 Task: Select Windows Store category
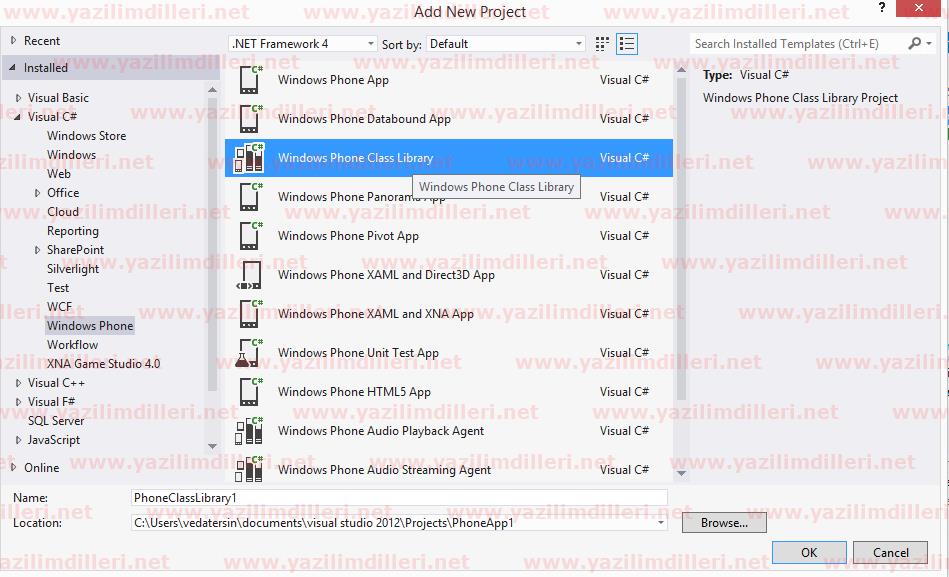coord(87,136)
